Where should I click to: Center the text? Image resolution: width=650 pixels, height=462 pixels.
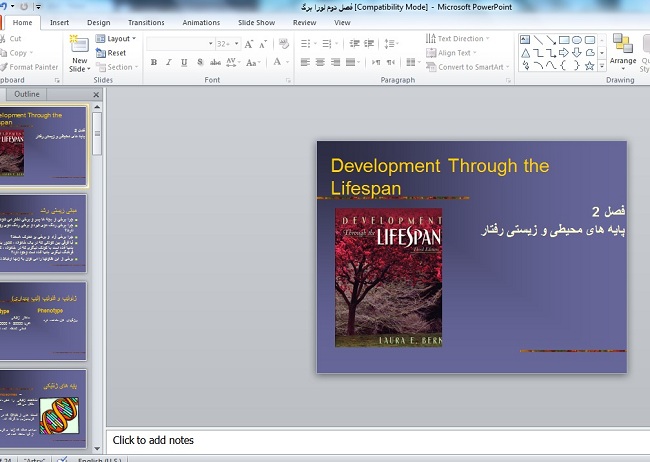pyautogui.click(x=320, y=62)
